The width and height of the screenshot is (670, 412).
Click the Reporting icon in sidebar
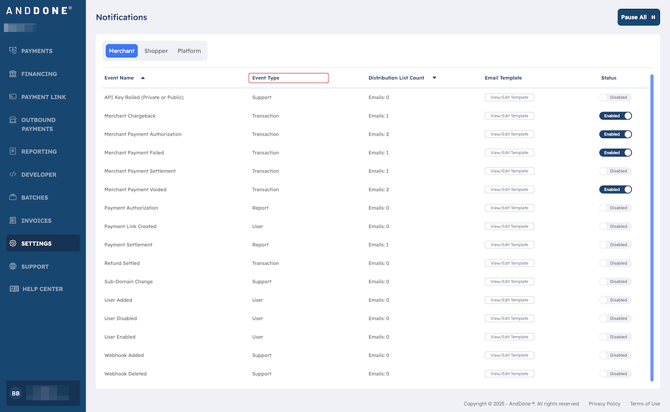click(13, 152)
